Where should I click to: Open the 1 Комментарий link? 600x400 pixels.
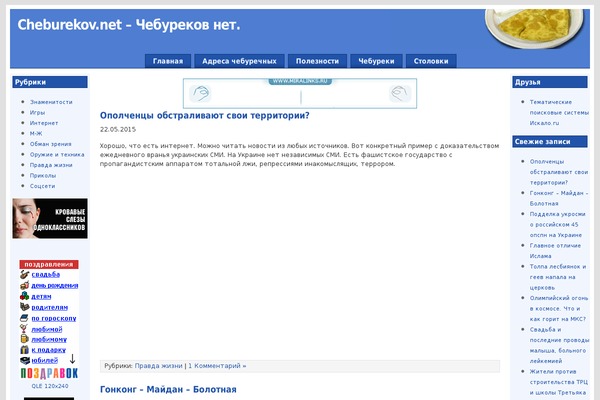[x=217, y=366]
